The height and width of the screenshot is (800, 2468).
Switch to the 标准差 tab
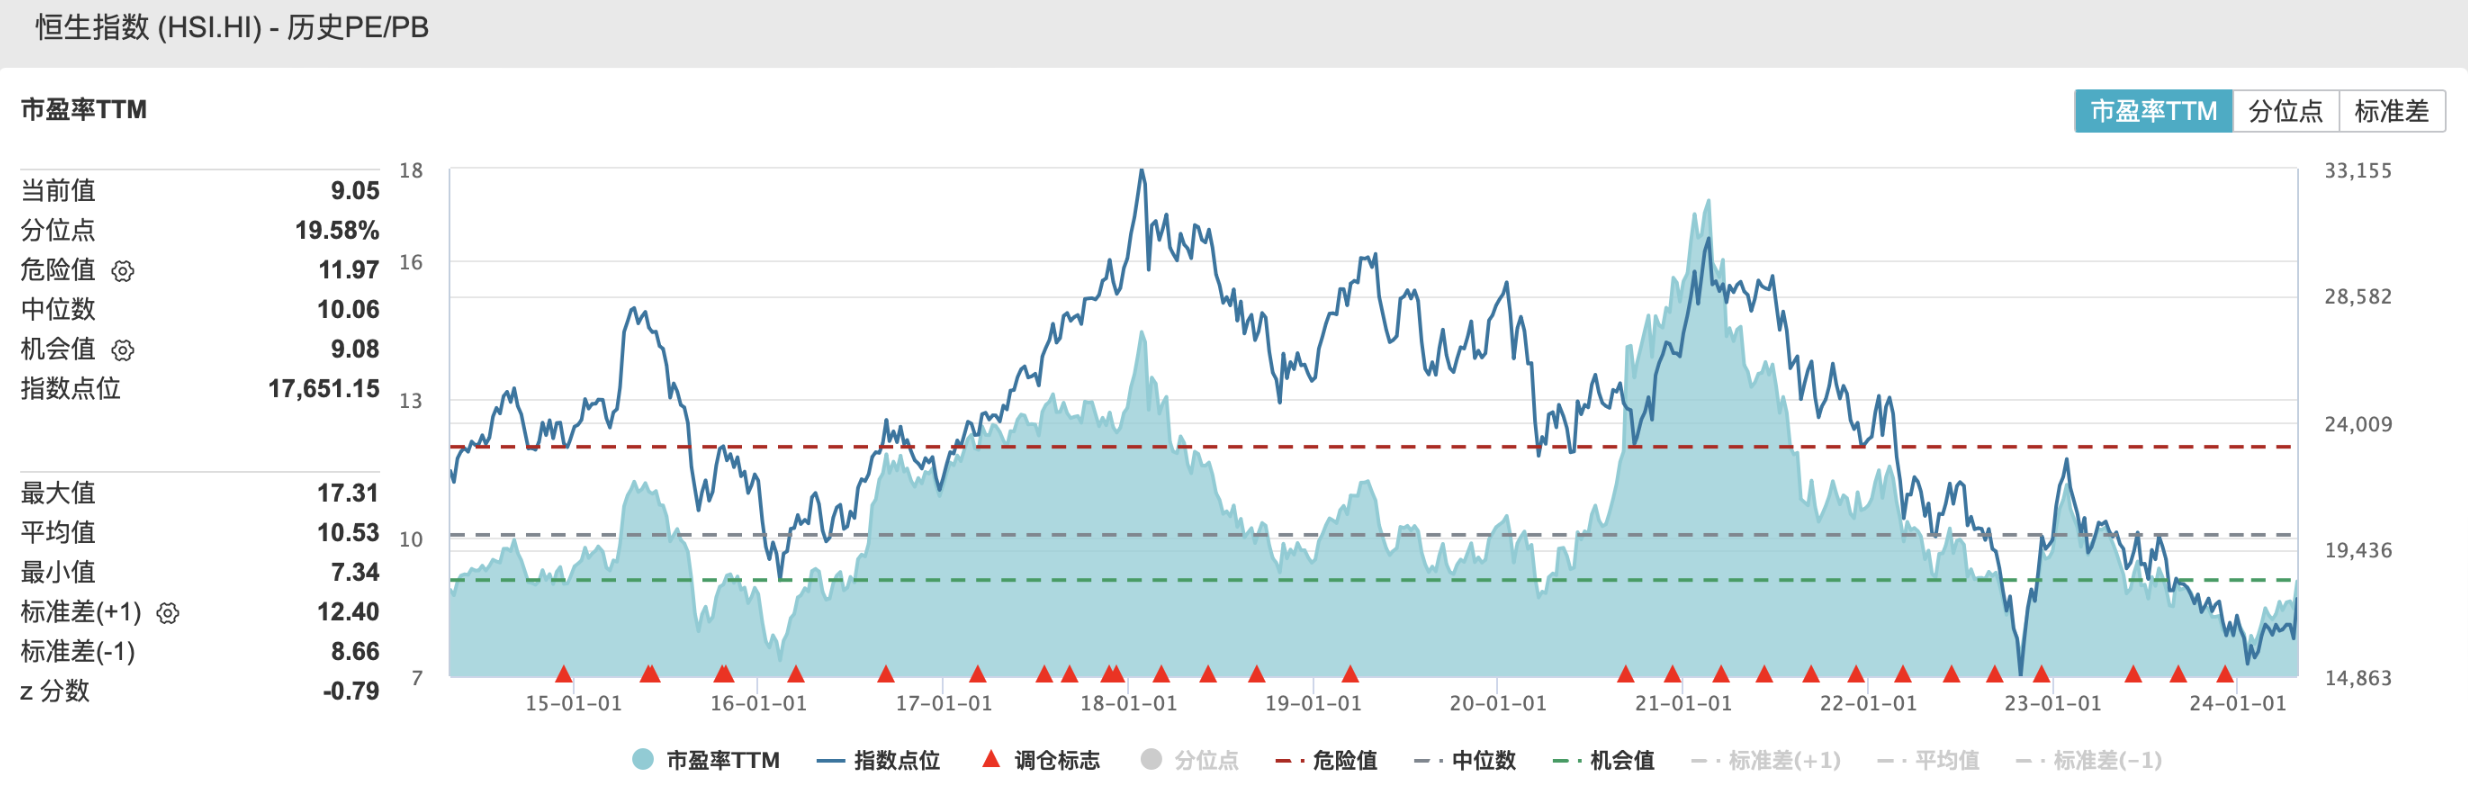[2391, 111]
